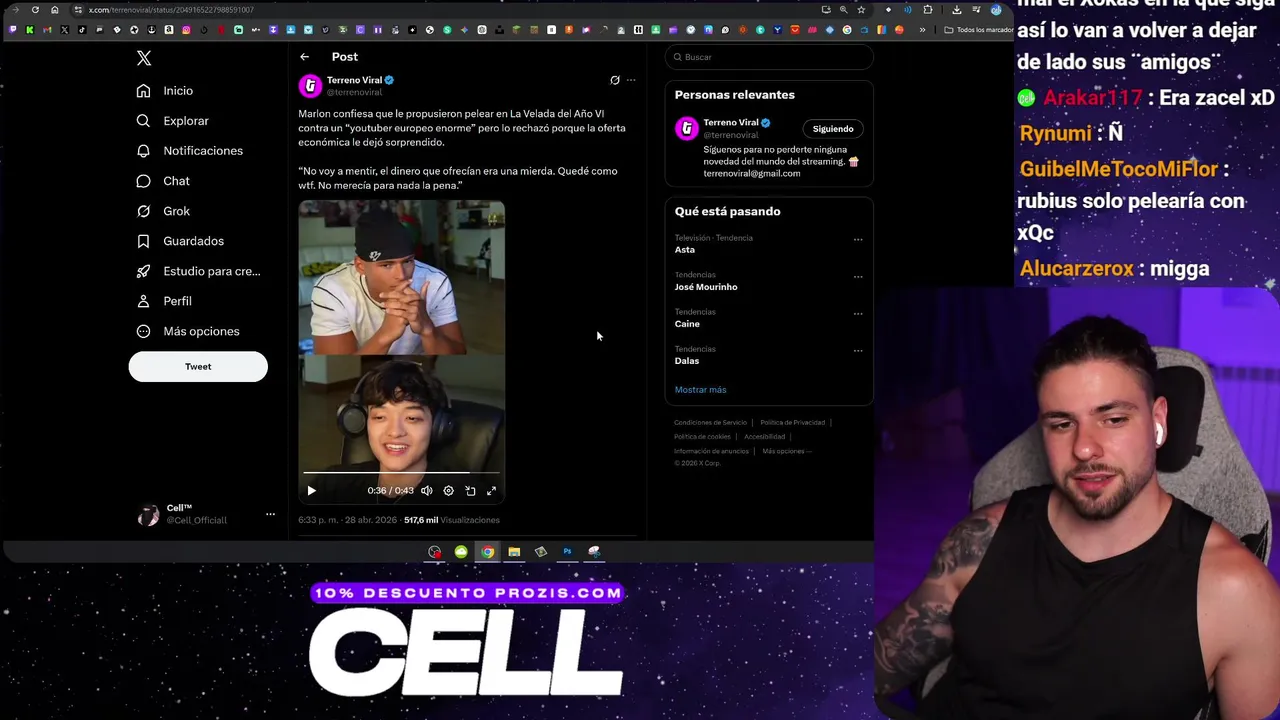Open Todos los marcadores folder
The width and height of the screenshot is (1280, 720).
(x=979, y=30)
